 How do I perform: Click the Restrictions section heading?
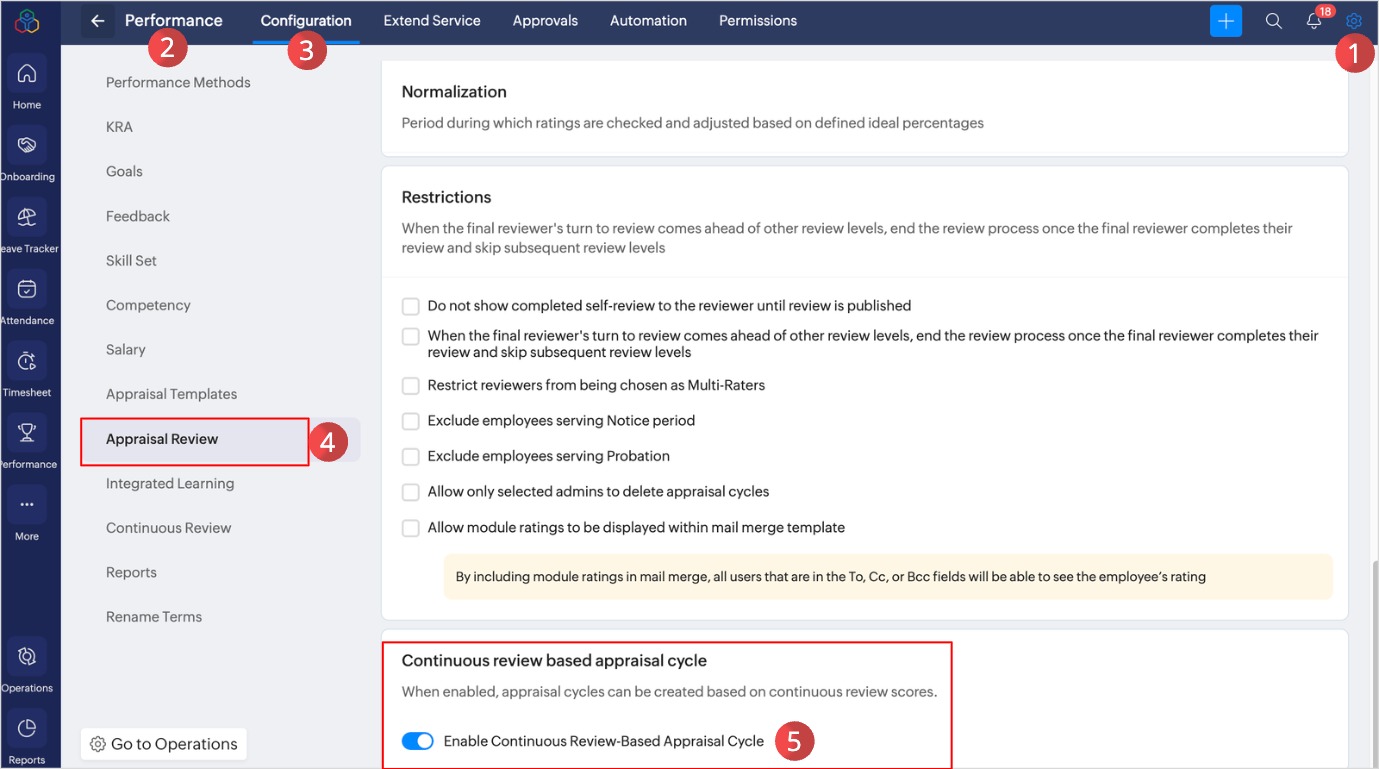click(447, 197)
